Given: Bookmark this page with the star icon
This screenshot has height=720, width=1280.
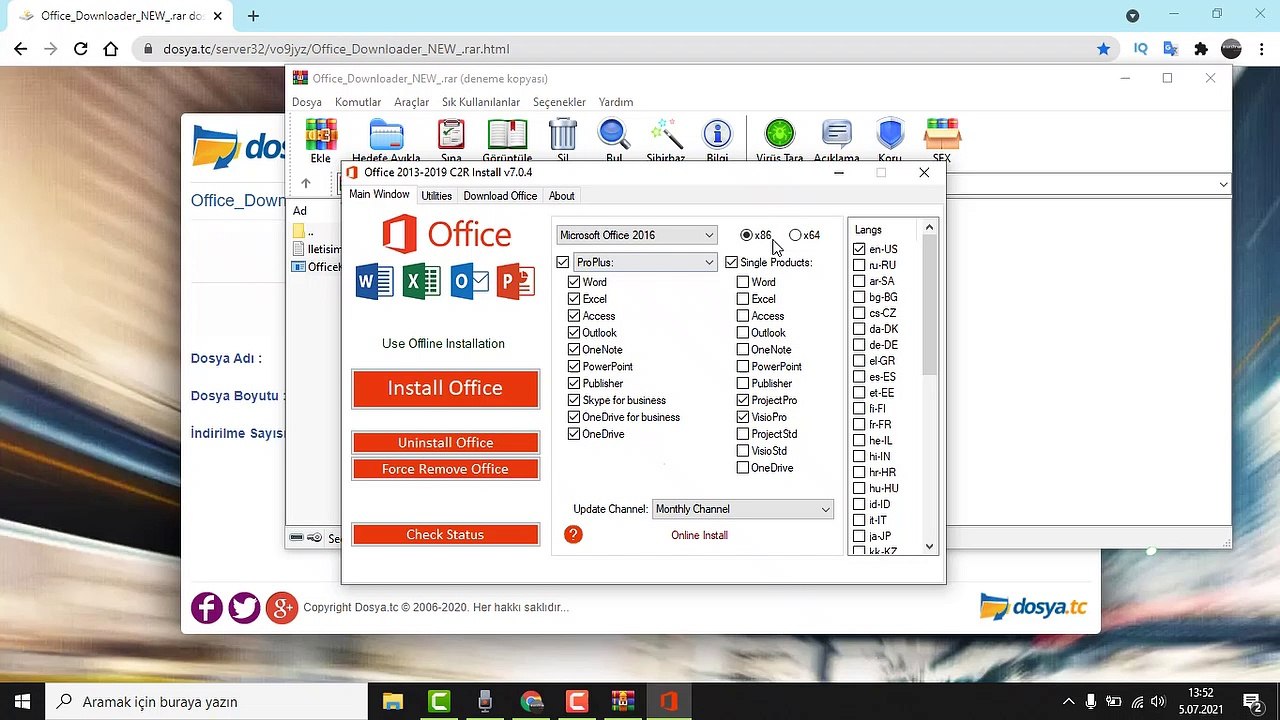Looking at the screenshot, I should pyautogui.click(x=1103, y=49).
